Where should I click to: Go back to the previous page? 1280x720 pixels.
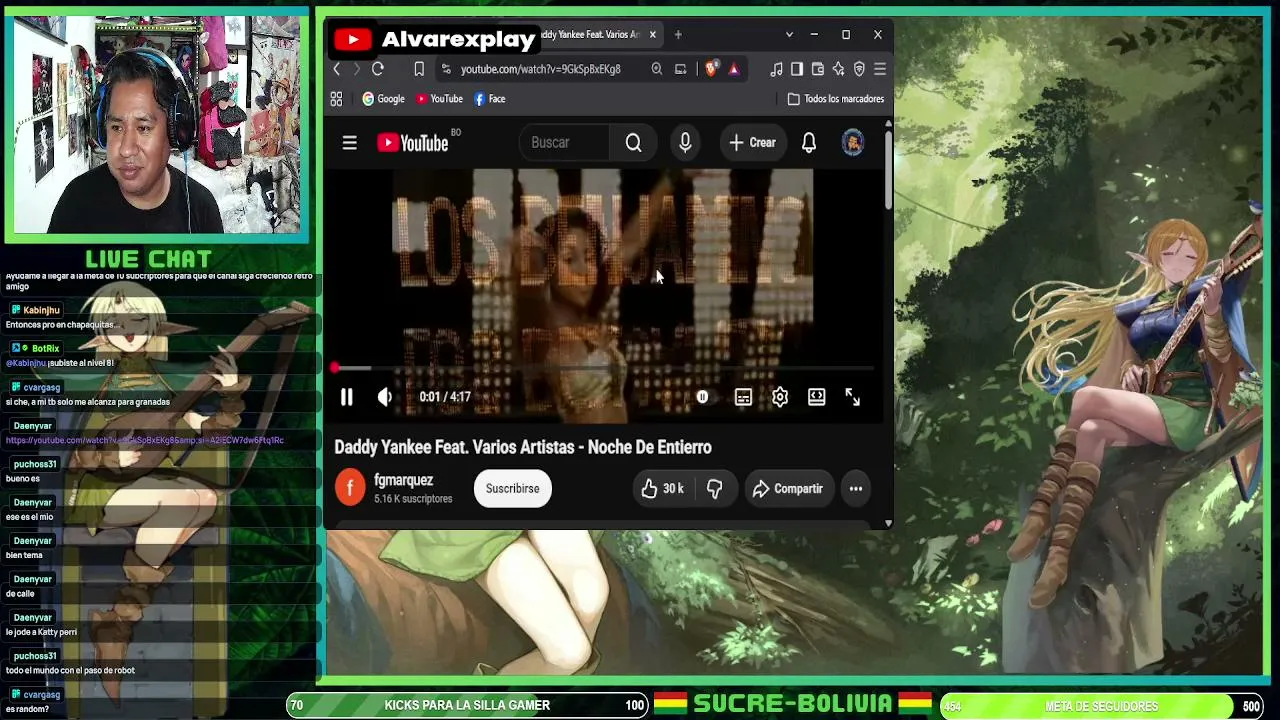point(337,69)
